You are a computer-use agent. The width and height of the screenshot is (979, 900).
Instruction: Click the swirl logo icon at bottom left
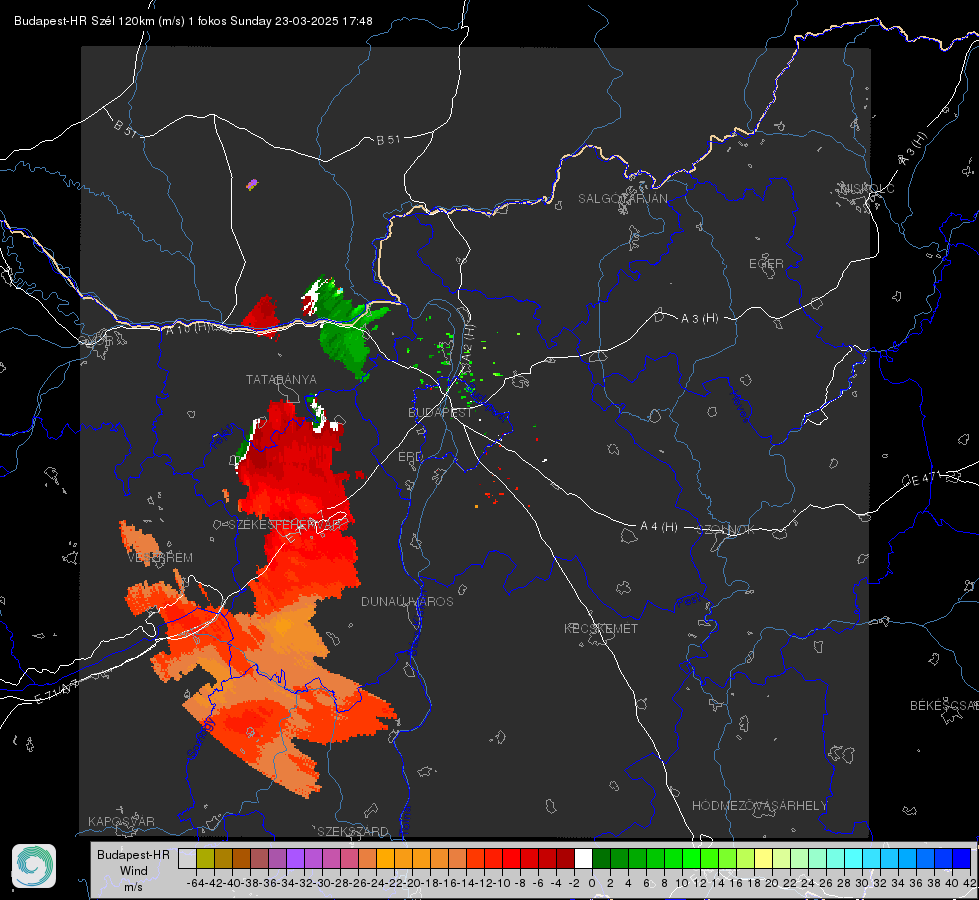tap(34, 866)
